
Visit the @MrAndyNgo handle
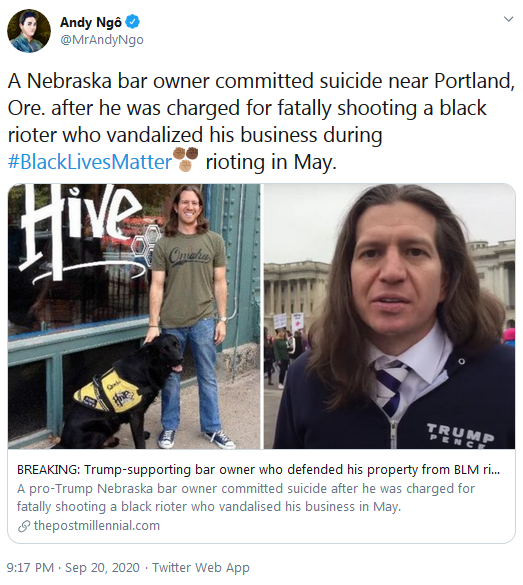pyautogui.click(x=102, y=40)
